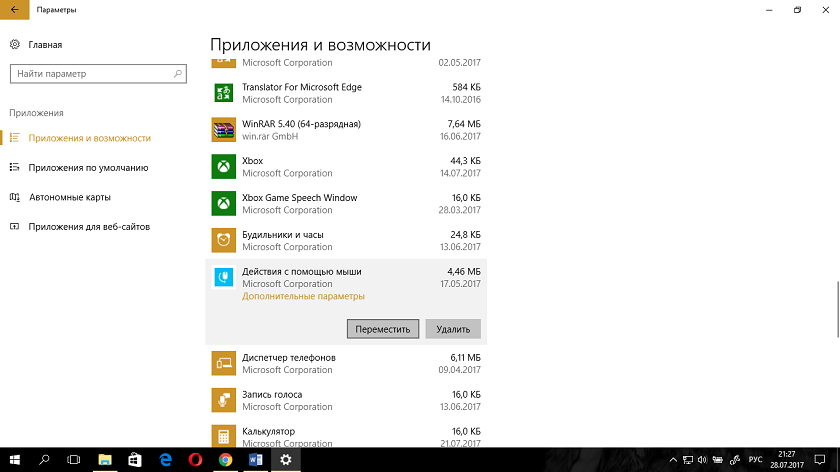Launch Microsoft Edge from the taskbar

(166, 460)
